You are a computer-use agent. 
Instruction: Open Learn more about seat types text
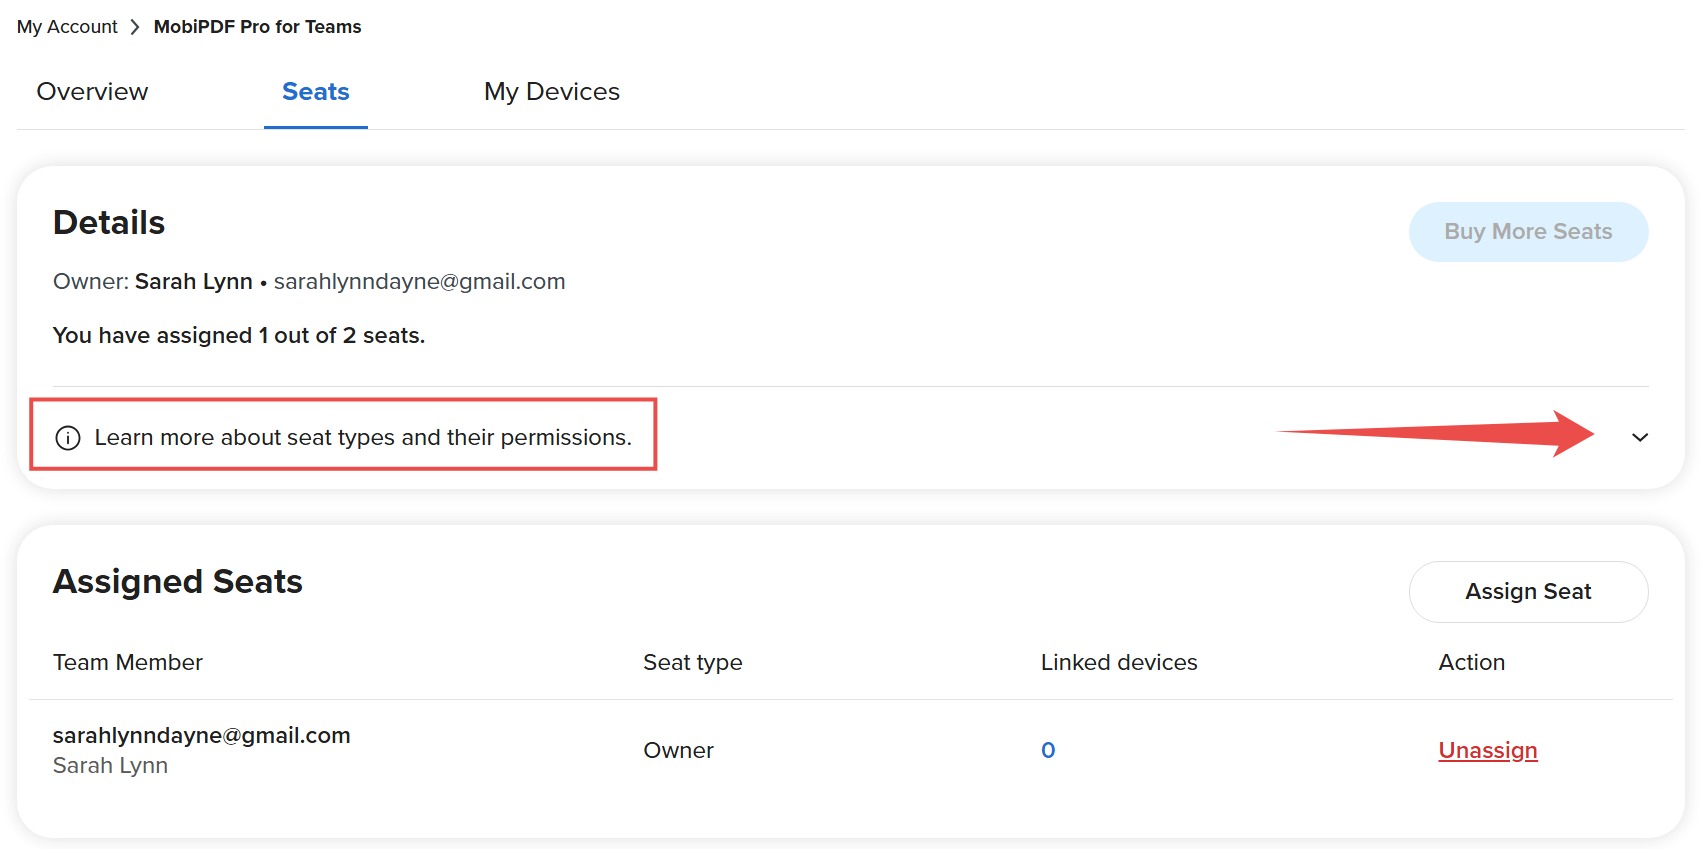click(363, 438)
